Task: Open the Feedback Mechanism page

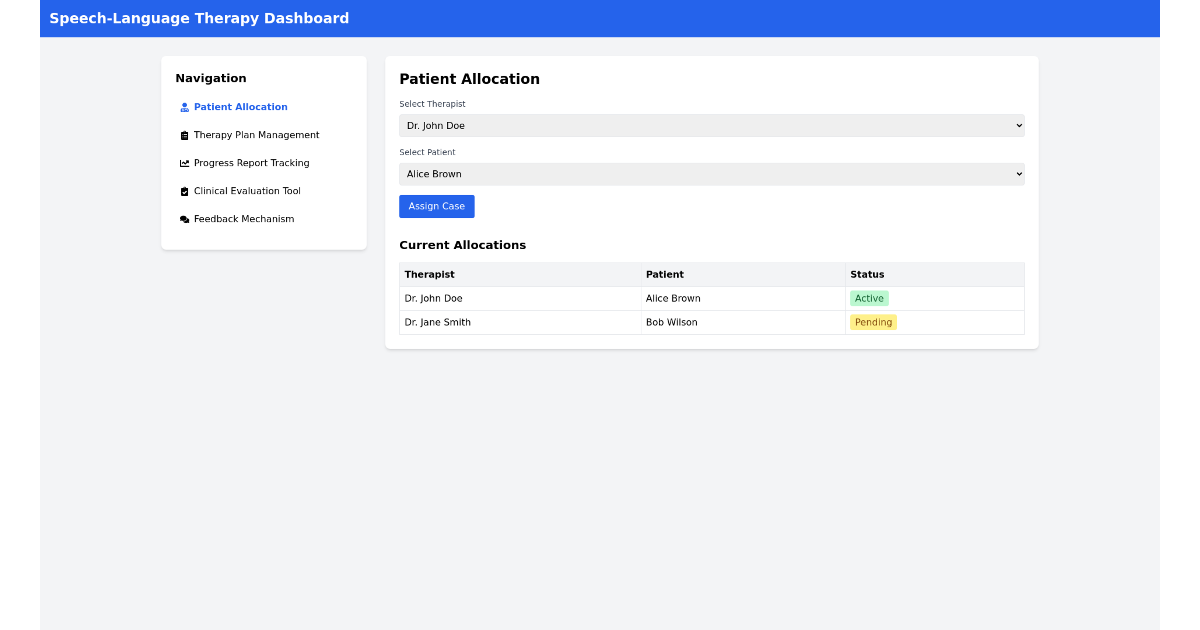Action: [244, 219]
